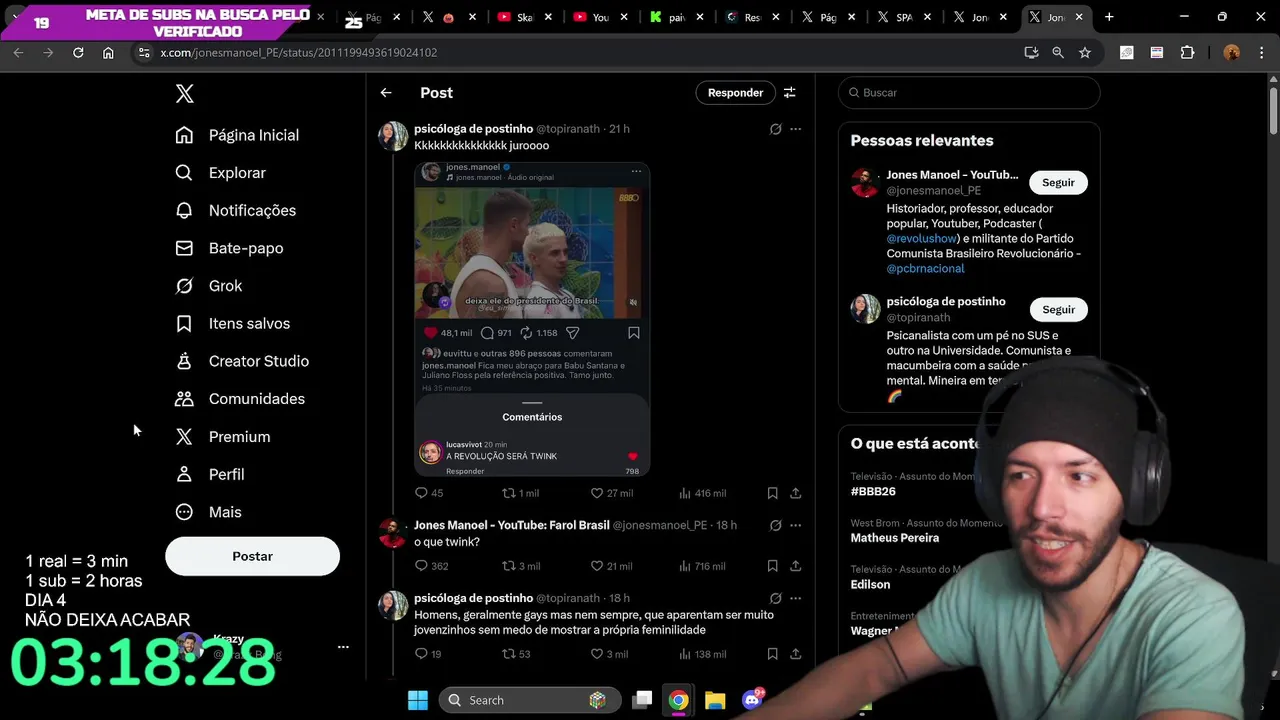Open the Explorar page

[221, 173]
